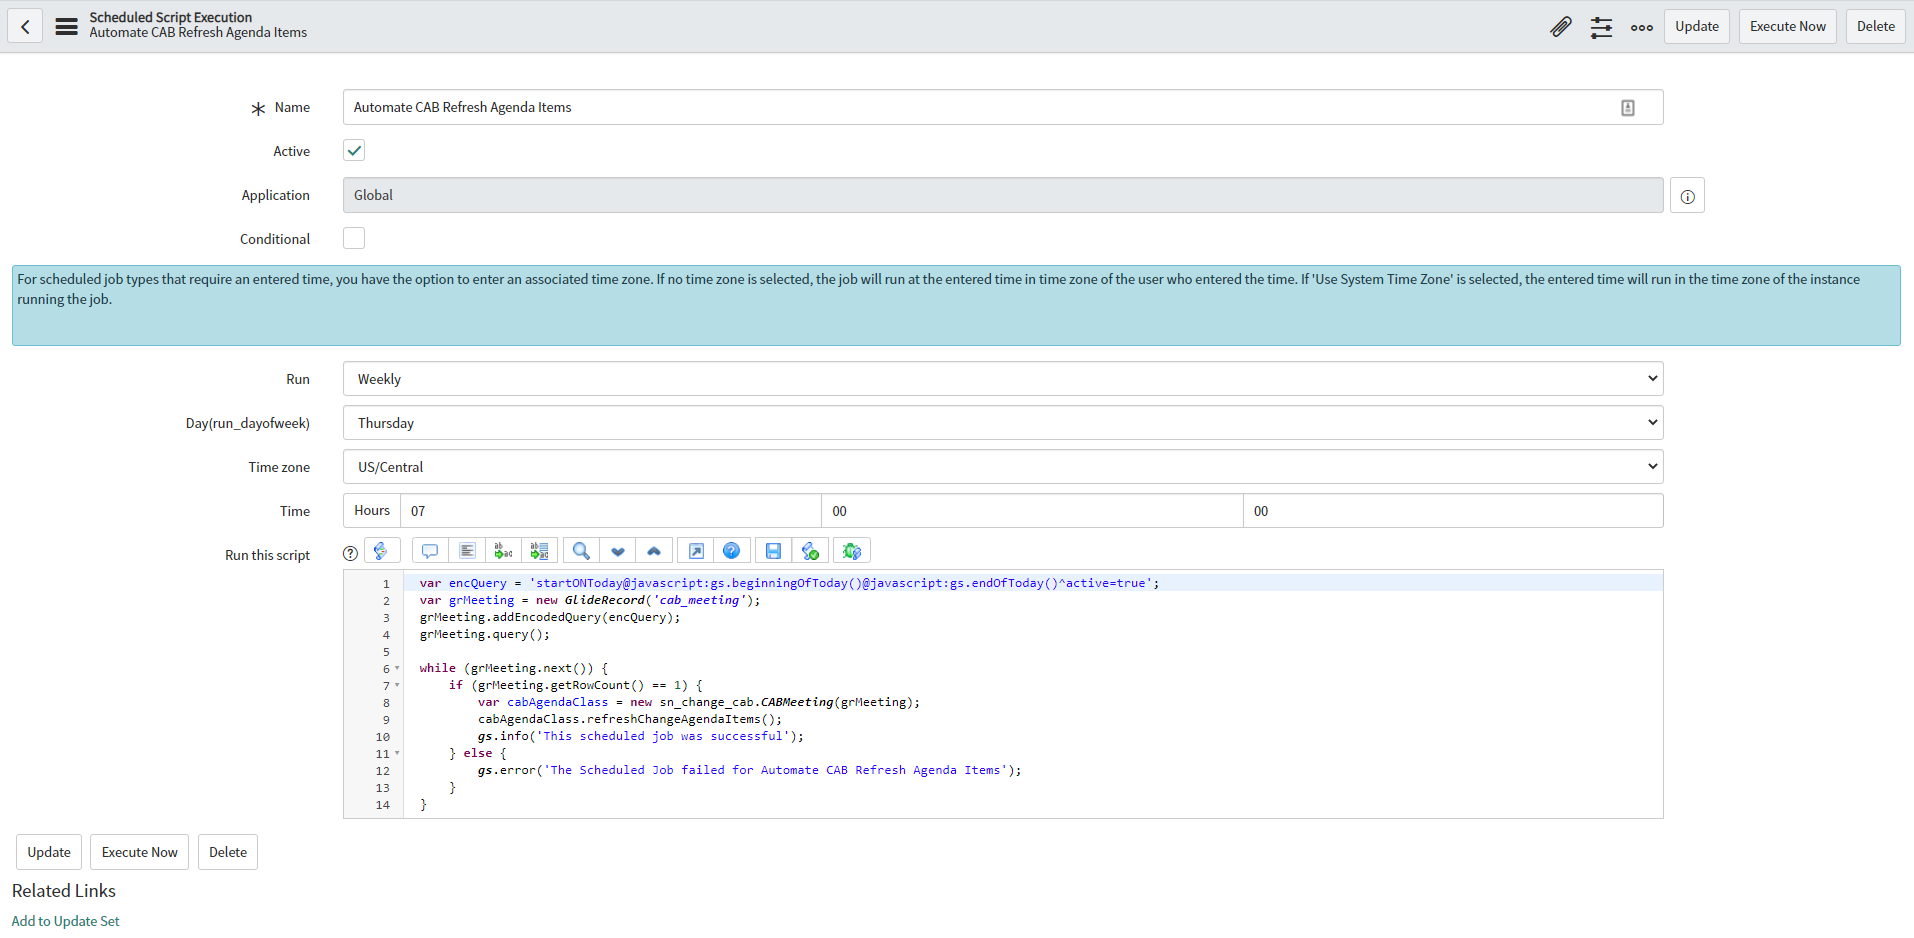Enable the Conditional checkbox
This screenshot has height=938, width=1914.
tap(353, 238)
